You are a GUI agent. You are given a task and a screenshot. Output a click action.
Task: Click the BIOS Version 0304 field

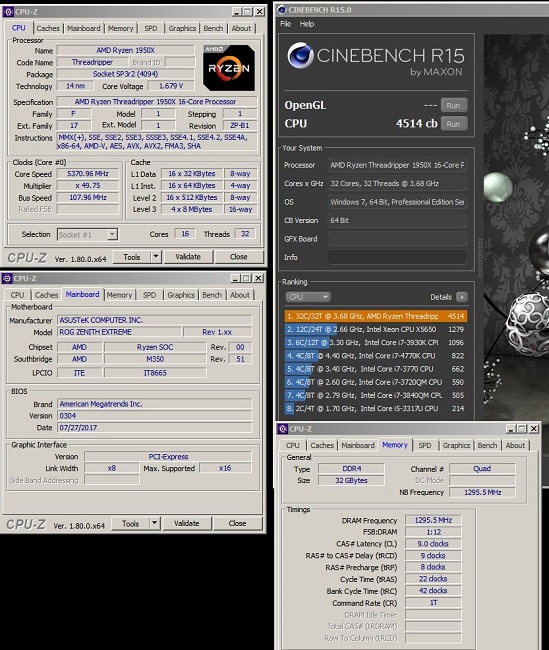(154, 415)
